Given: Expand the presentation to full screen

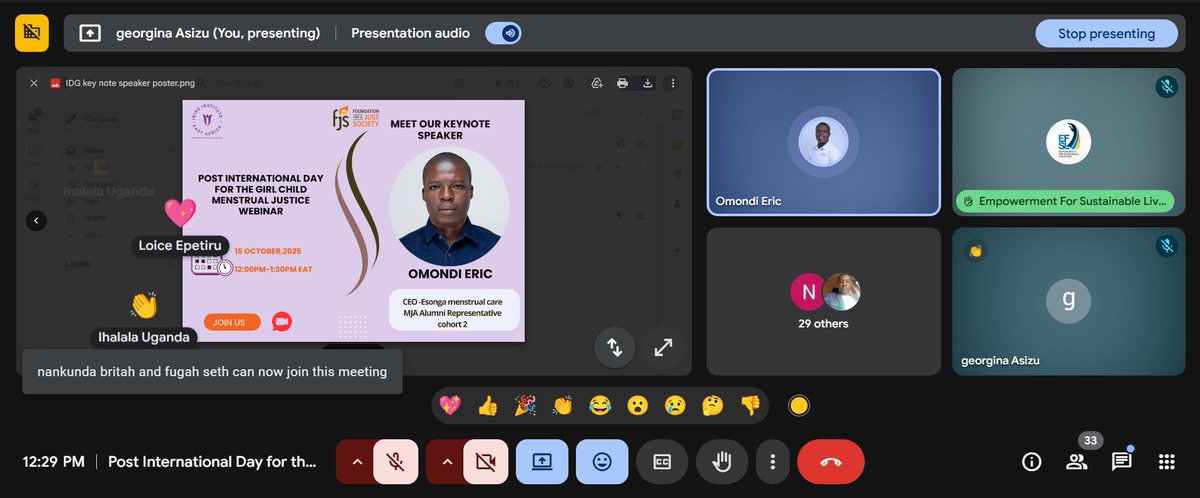Looking at the screenshot, I should 663,348.
